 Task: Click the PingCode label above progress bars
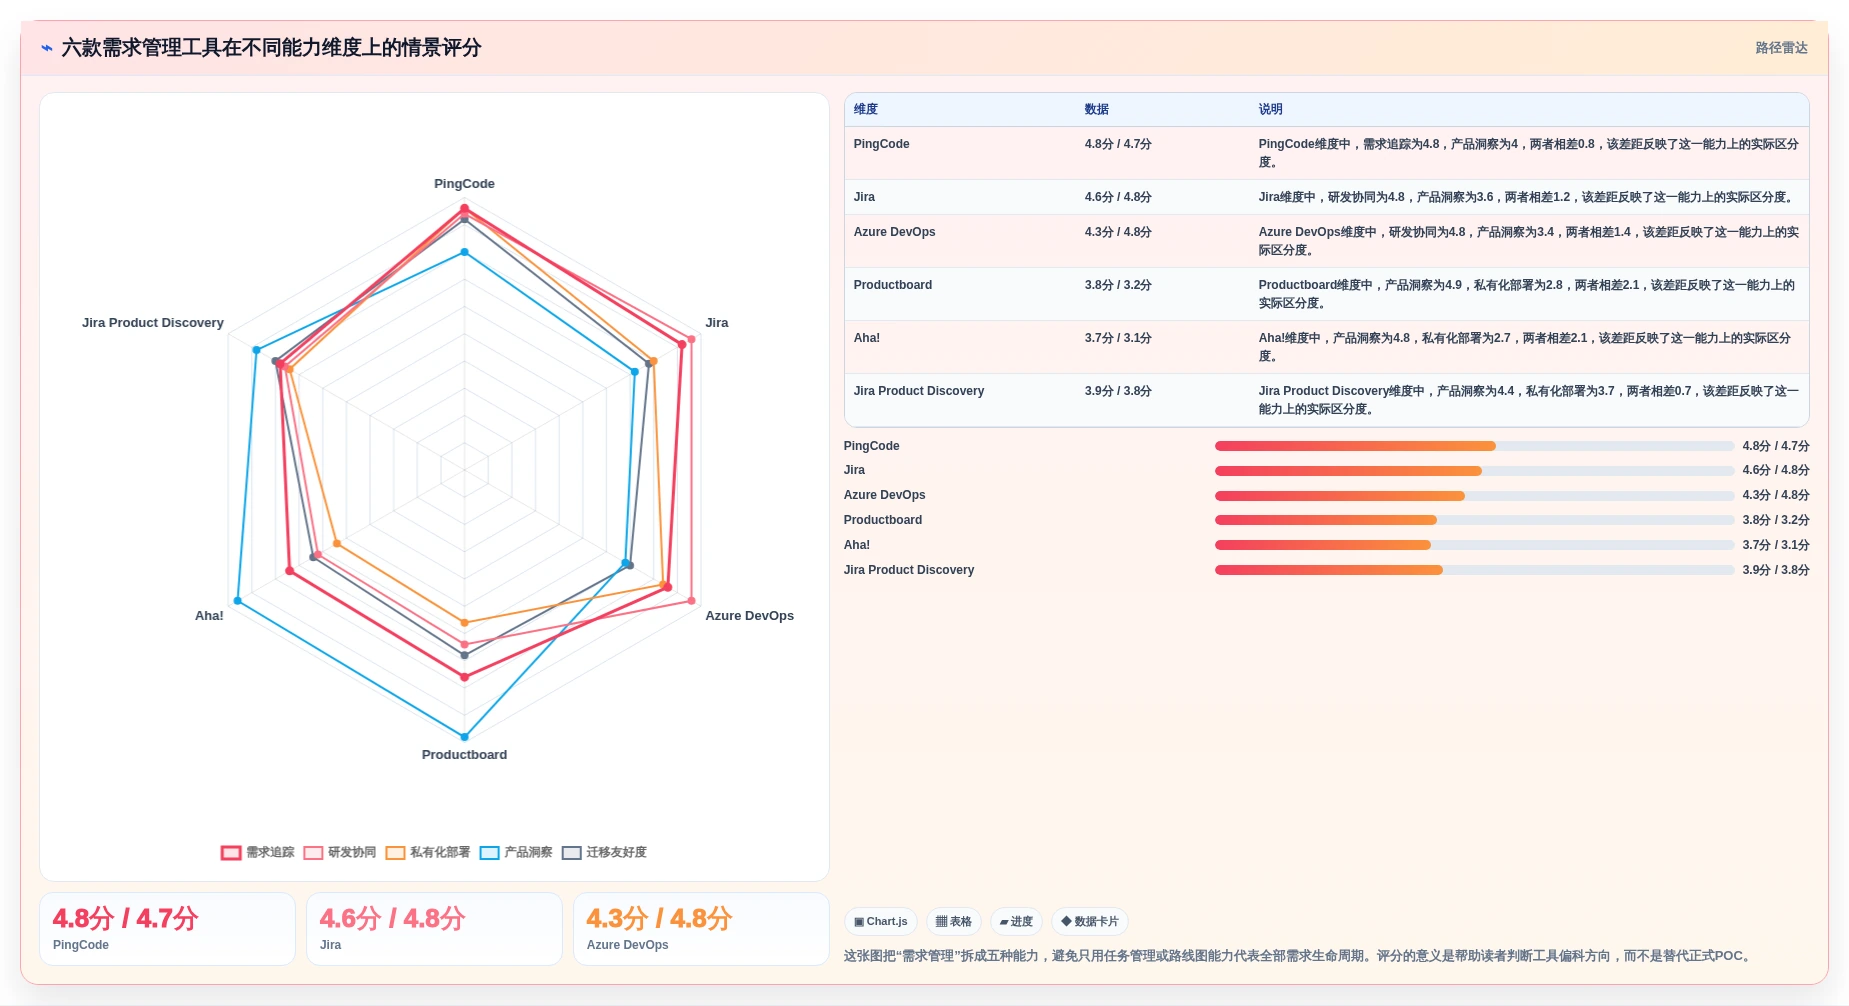pyautogui.click(x=871, y=446)
